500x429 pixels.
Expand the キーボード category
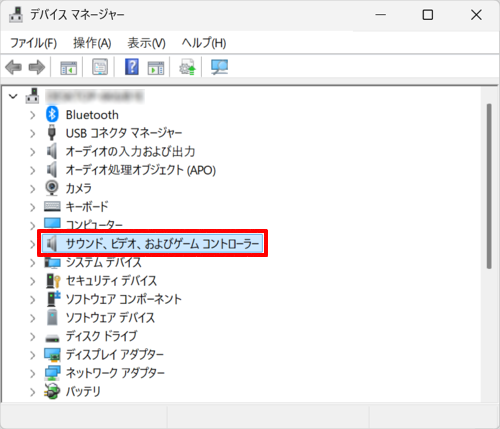(x=32, y=207)
